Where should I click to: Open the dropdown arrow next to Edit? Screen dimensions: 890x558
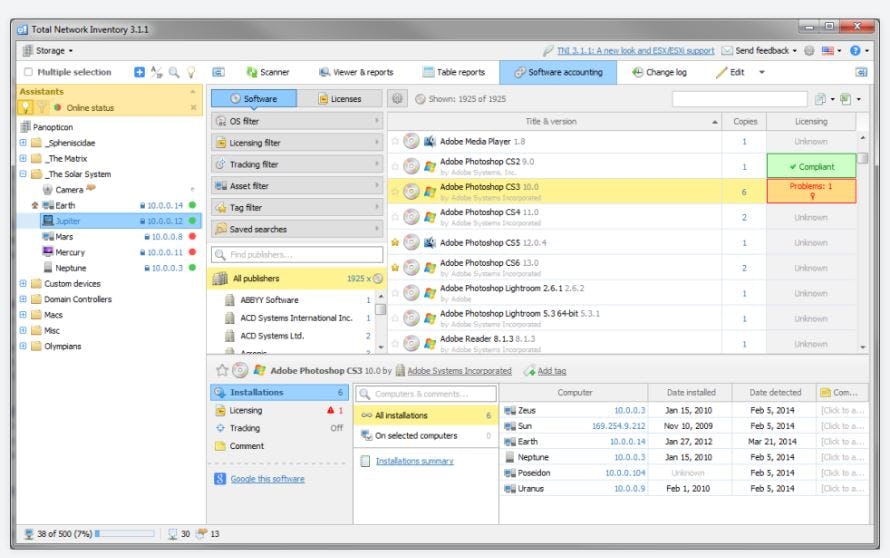tap(762, 72)
